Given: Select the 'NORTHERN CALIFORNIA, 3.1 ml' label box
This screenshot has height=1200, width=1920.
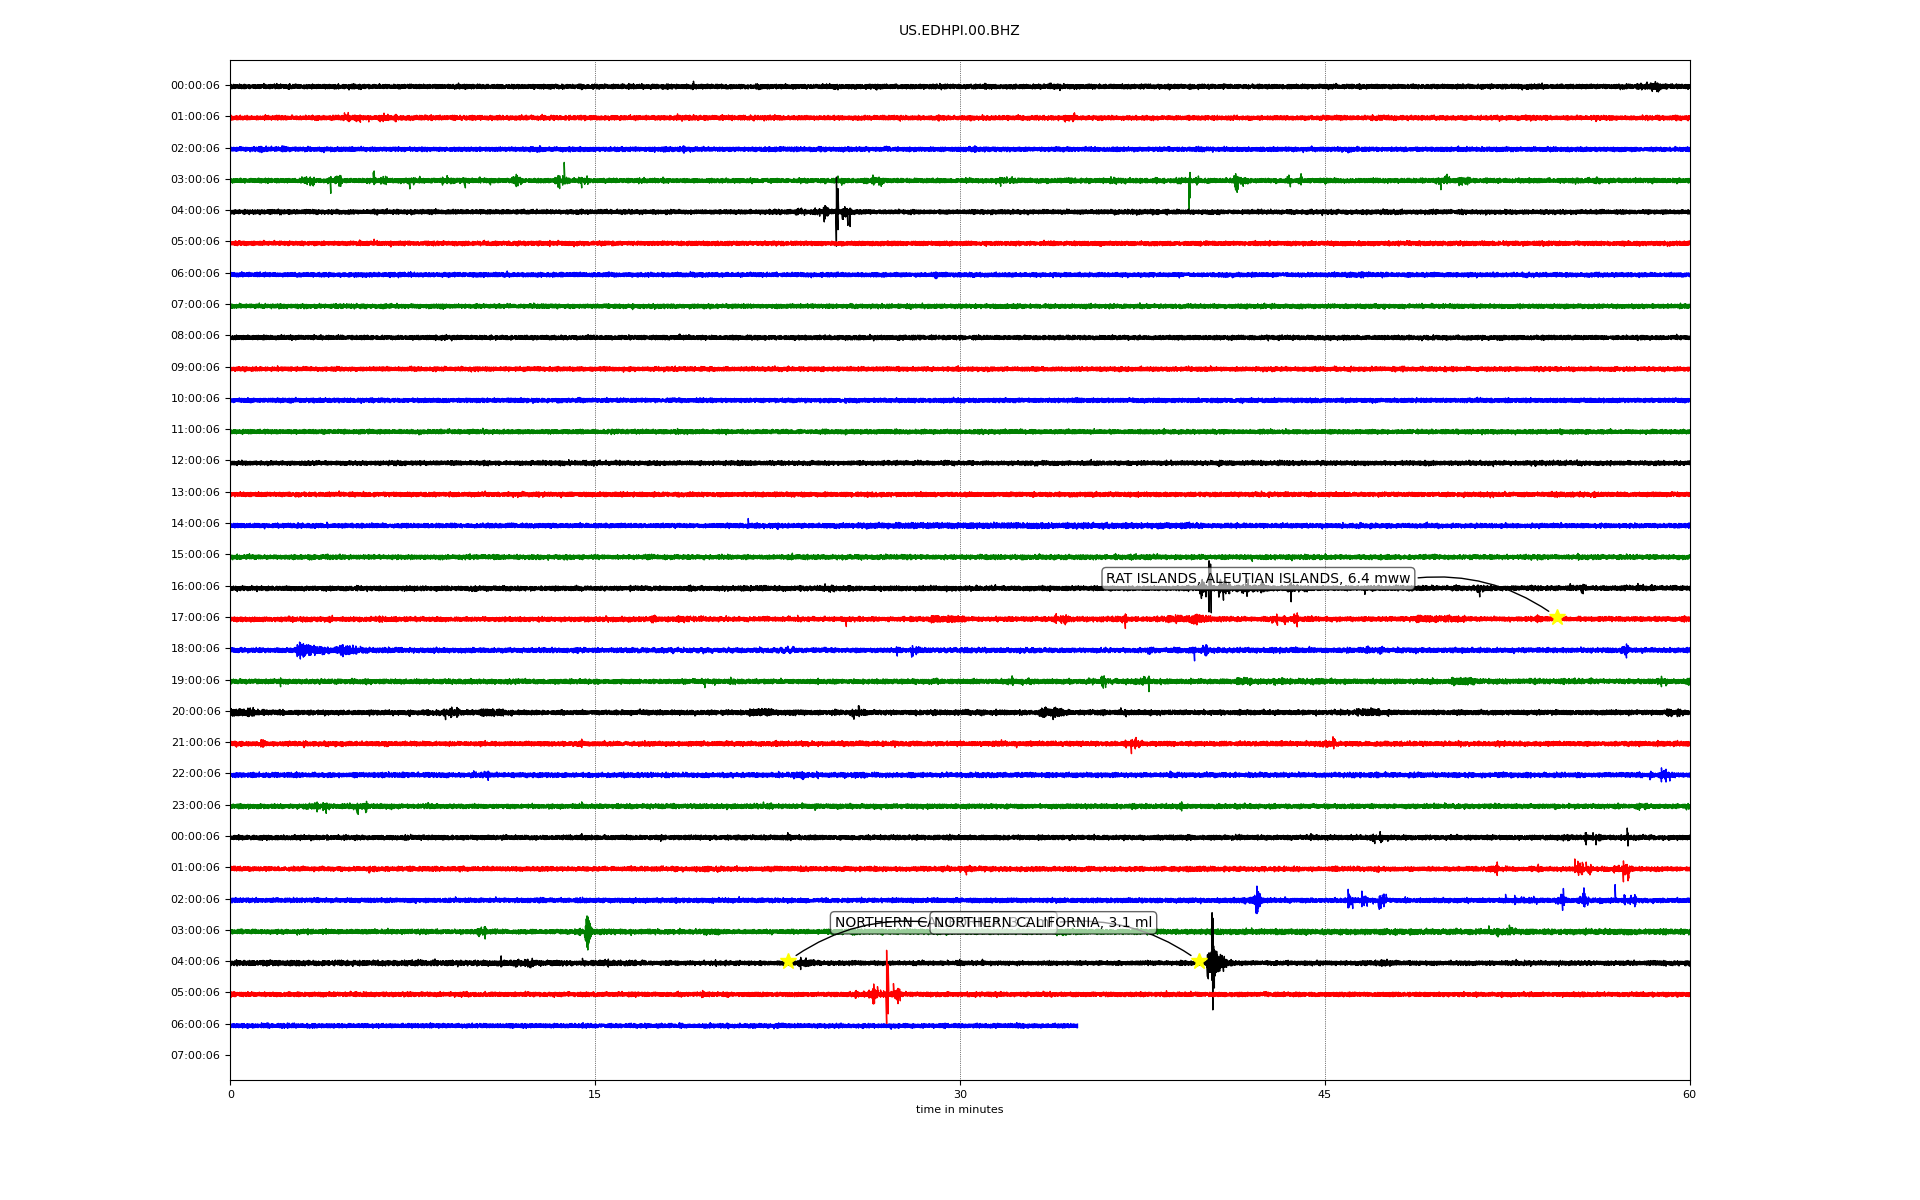Looking at the screenshot, I should [x=1043, y=922].
